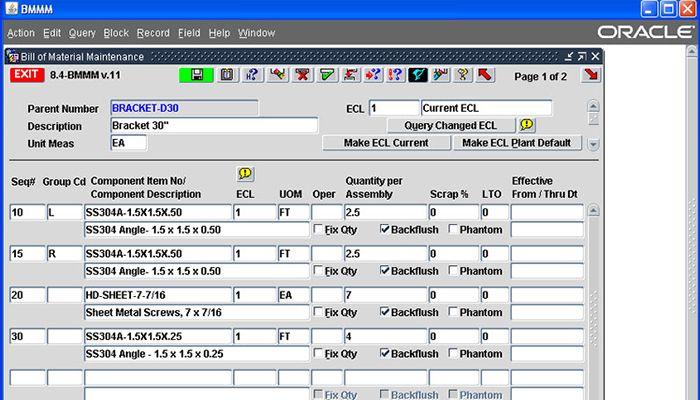The image size is (700, 400).
Task: Click the outer window scrollbar up arrow
Action: 692,50
